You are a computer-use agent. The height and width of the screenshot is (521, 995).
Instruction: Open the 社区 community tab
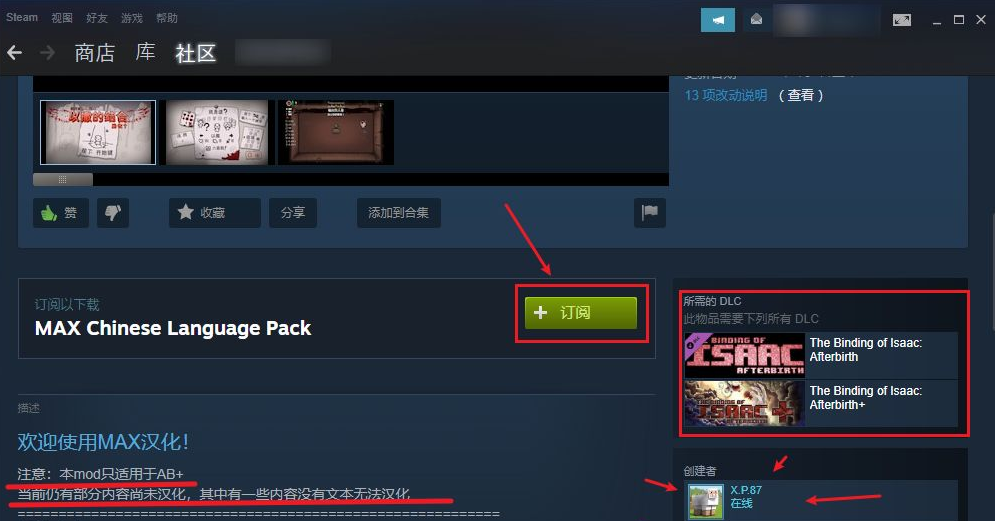tap(195, 53)
